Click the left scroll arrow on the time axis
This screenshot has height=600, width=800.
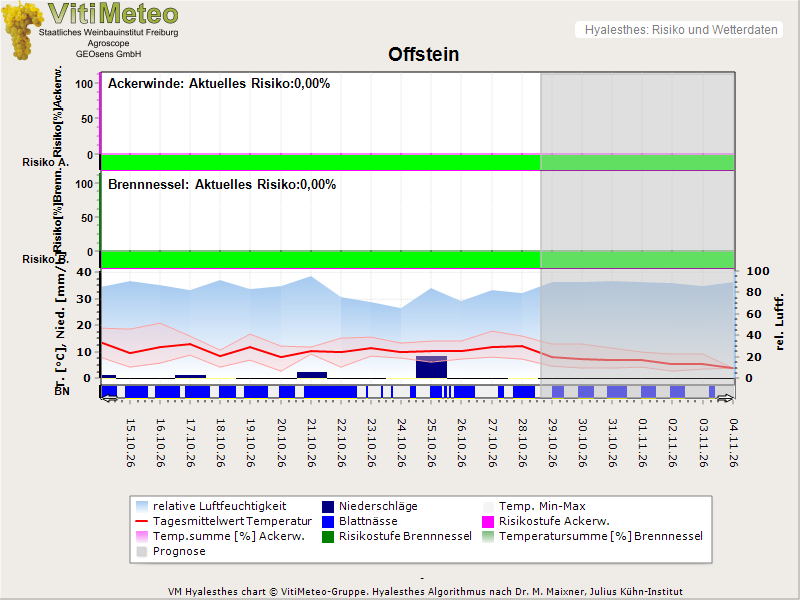click(x=110, y=398)
